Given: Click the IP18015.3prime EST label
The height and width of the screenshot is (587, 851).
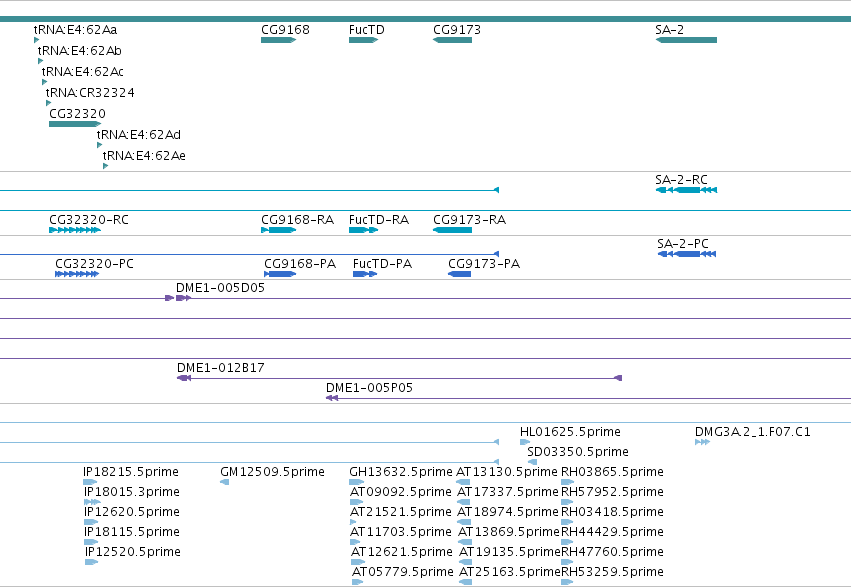Looking at the screenshot, I should tap(132, 492).
